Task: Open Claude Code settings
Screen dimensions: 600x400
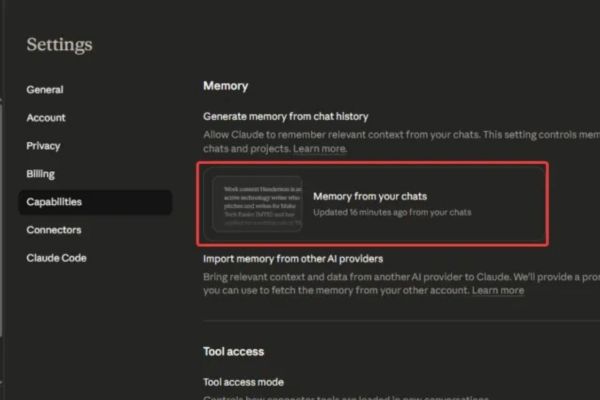Action: click(x=57, y=258)
